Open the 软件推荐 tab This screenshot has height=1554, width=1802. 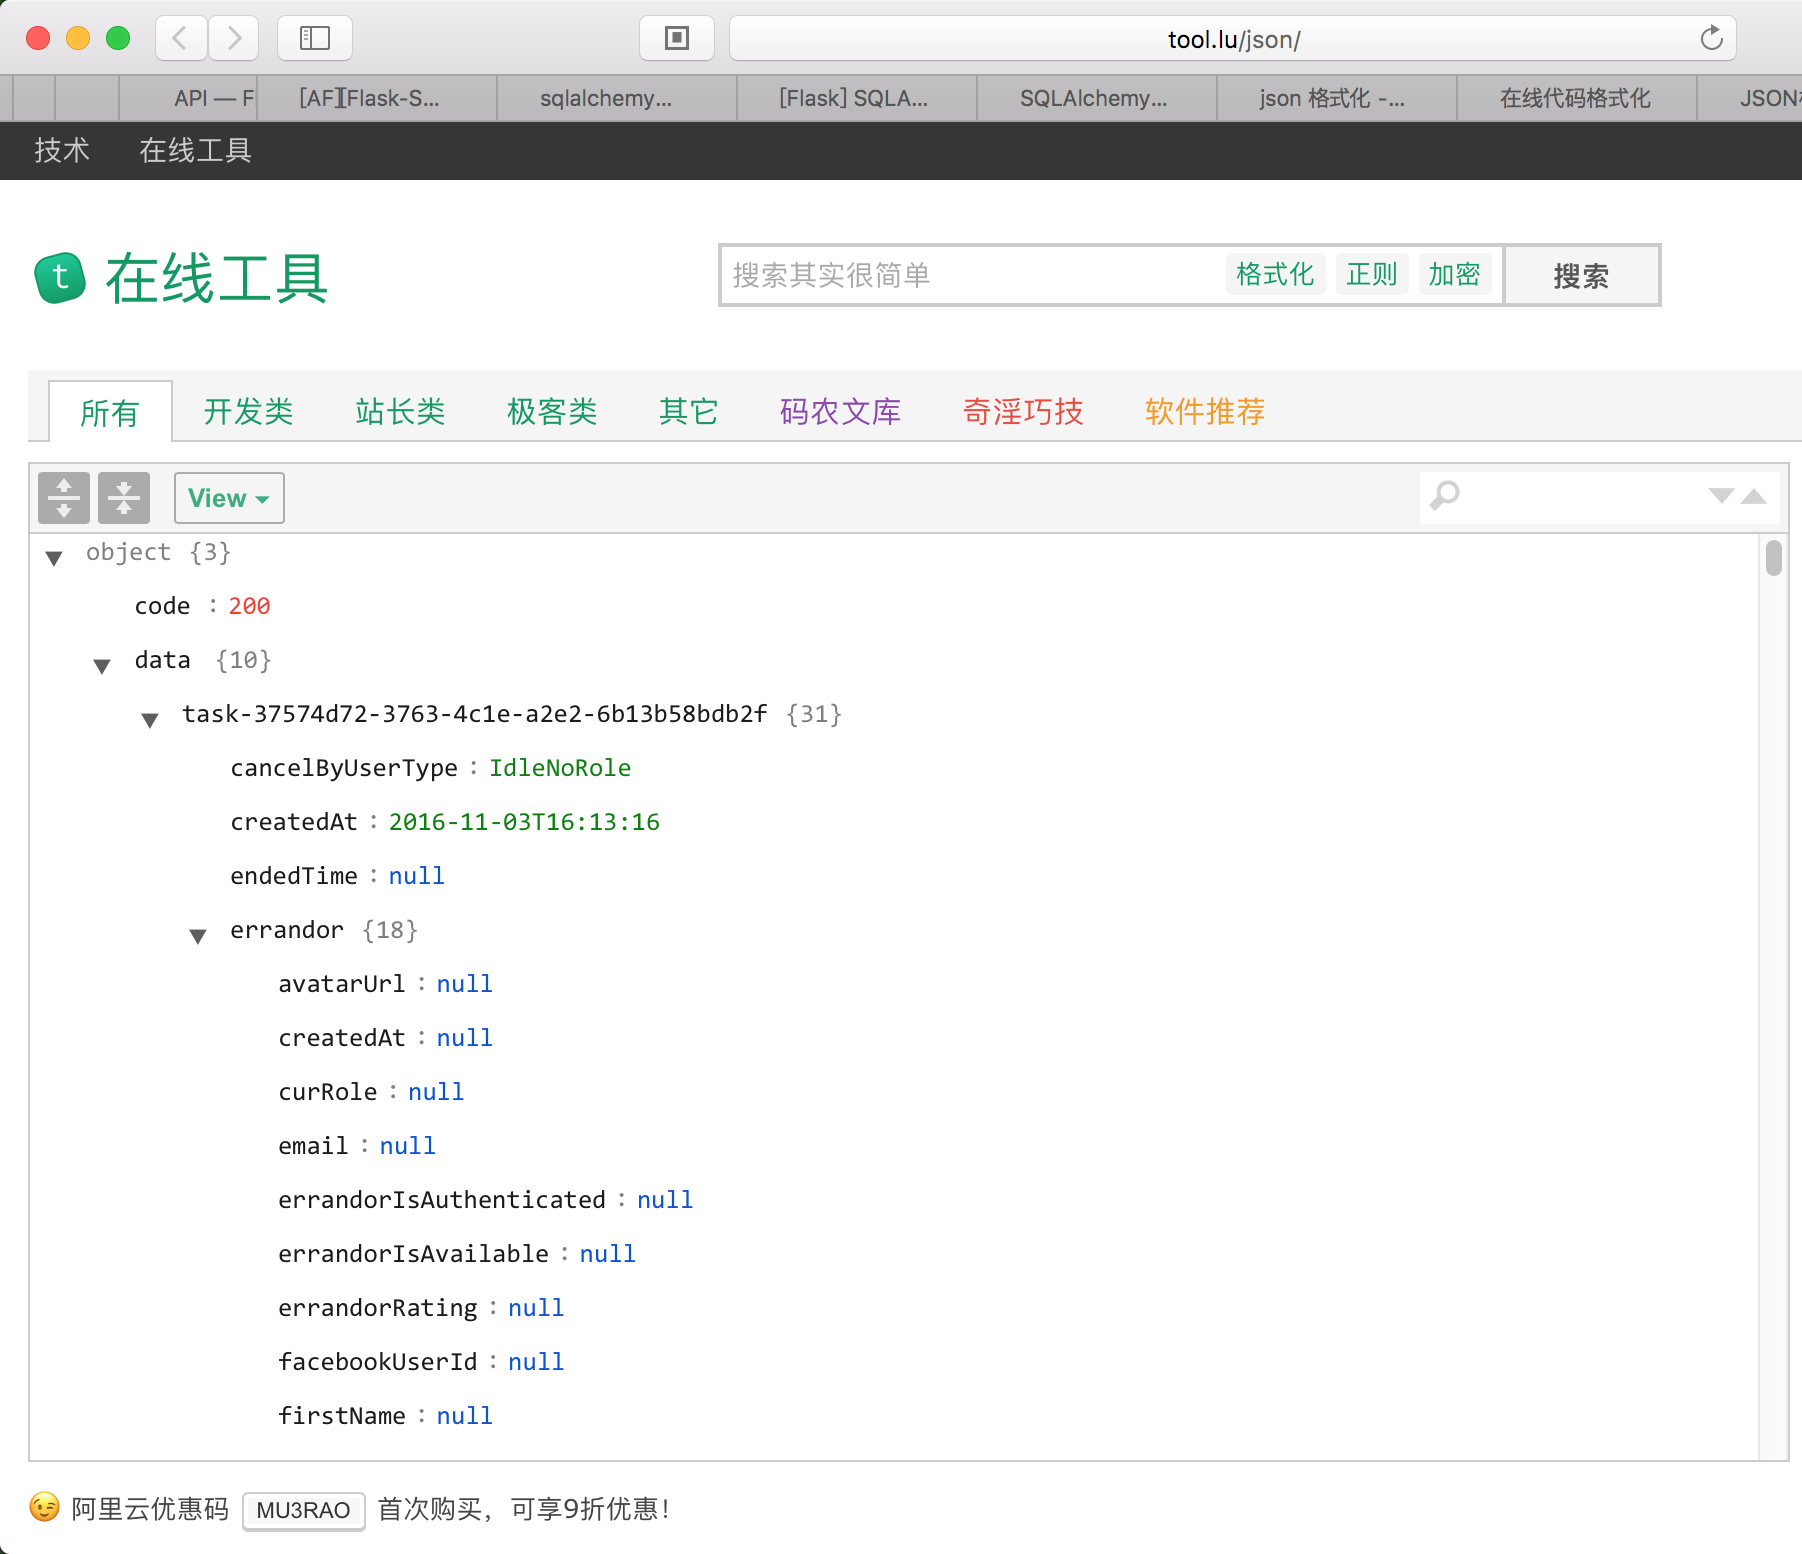click(1205, 411)
